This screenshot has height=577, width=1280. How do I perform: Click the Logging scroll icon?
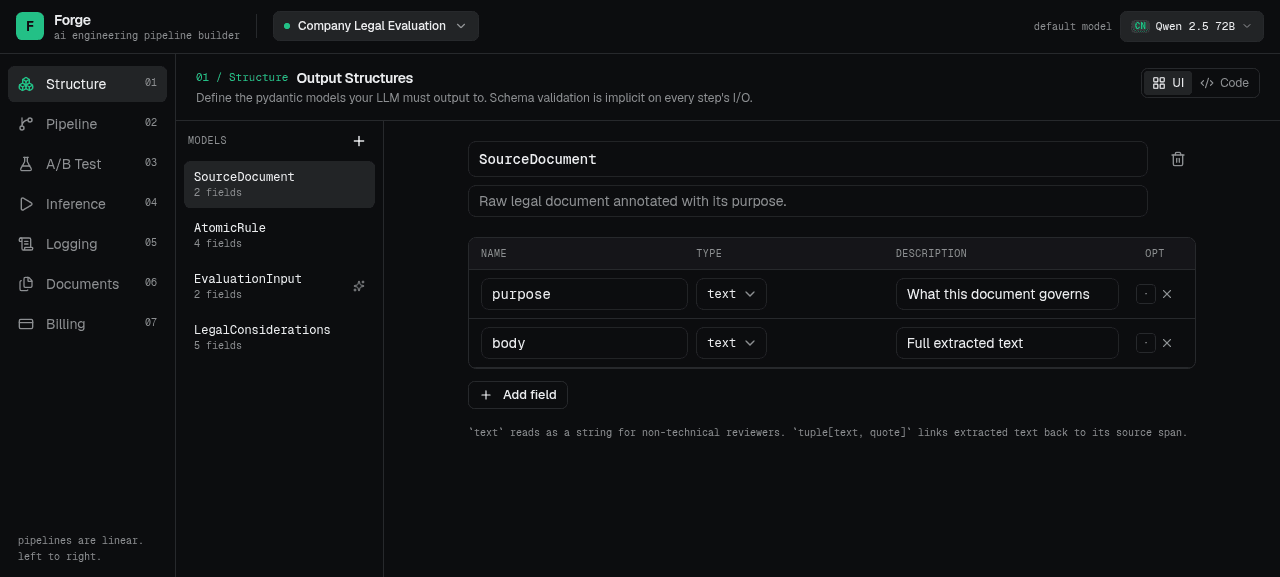(26, 244)
